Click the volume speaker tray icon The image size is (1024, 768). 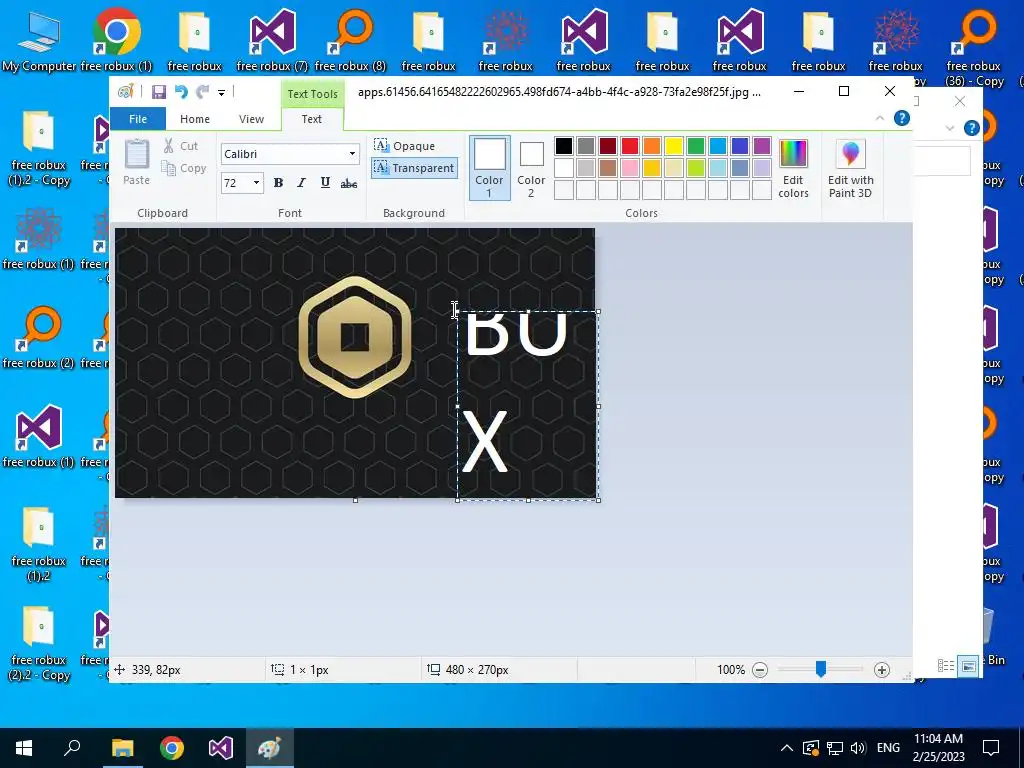pos(858,748)
